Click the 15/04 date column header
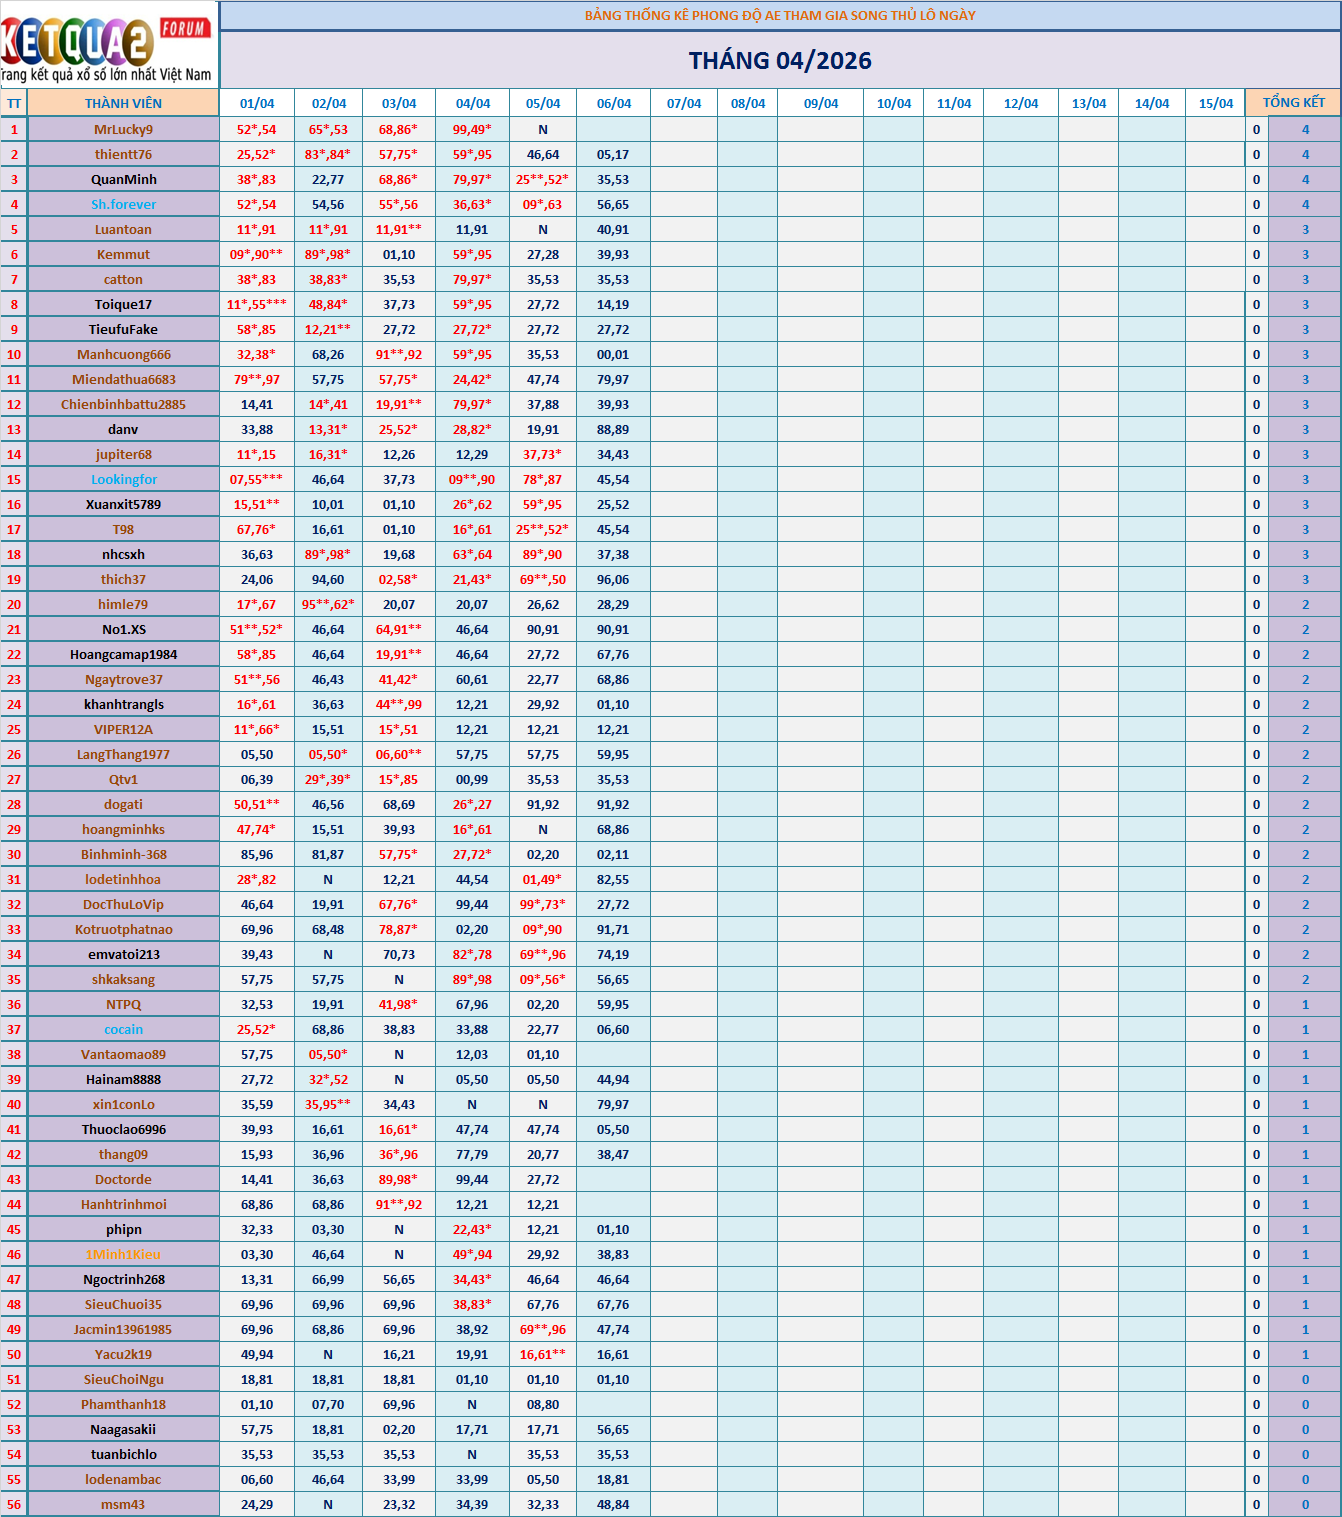Screen dimensions: 1342x1517 click(x=1215, y=103)
